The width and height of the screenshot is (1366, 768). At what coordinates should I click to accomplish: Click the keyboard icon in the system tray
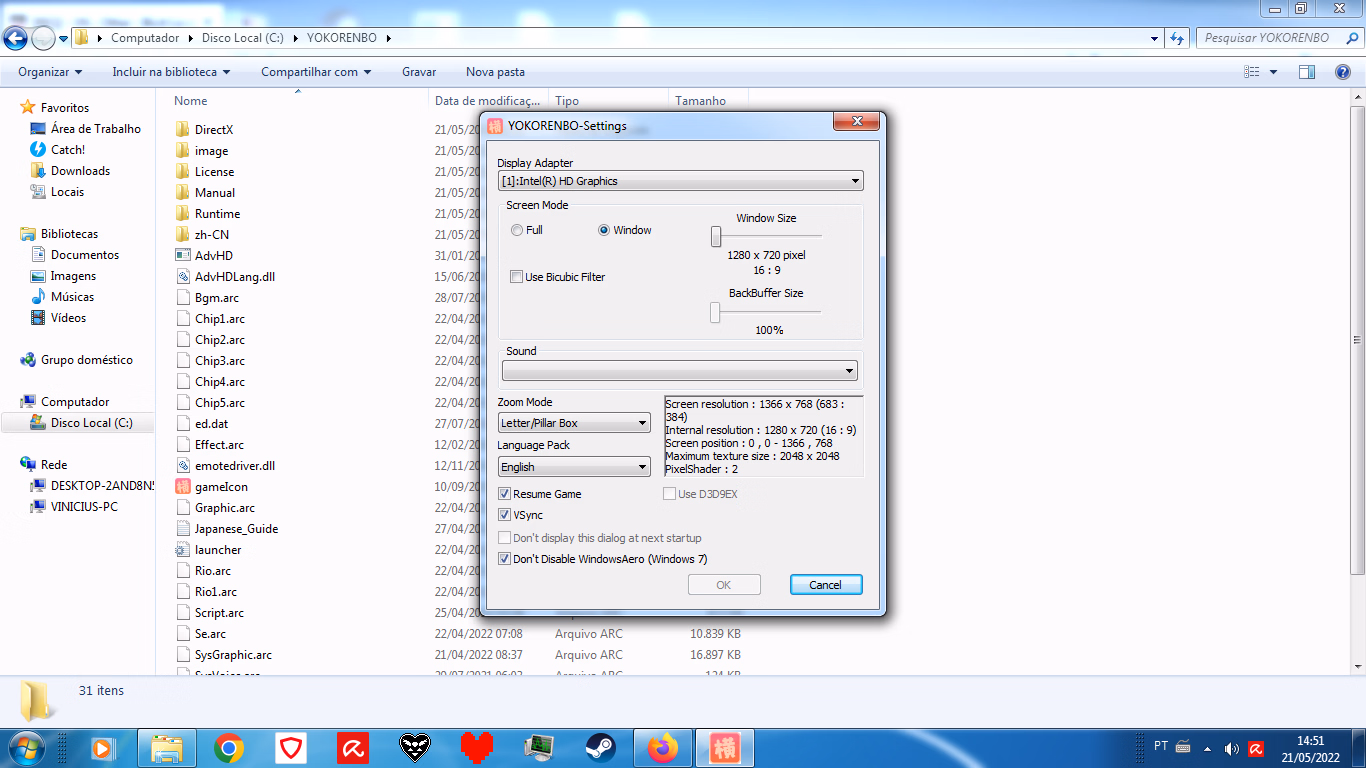click(1184, 747)
